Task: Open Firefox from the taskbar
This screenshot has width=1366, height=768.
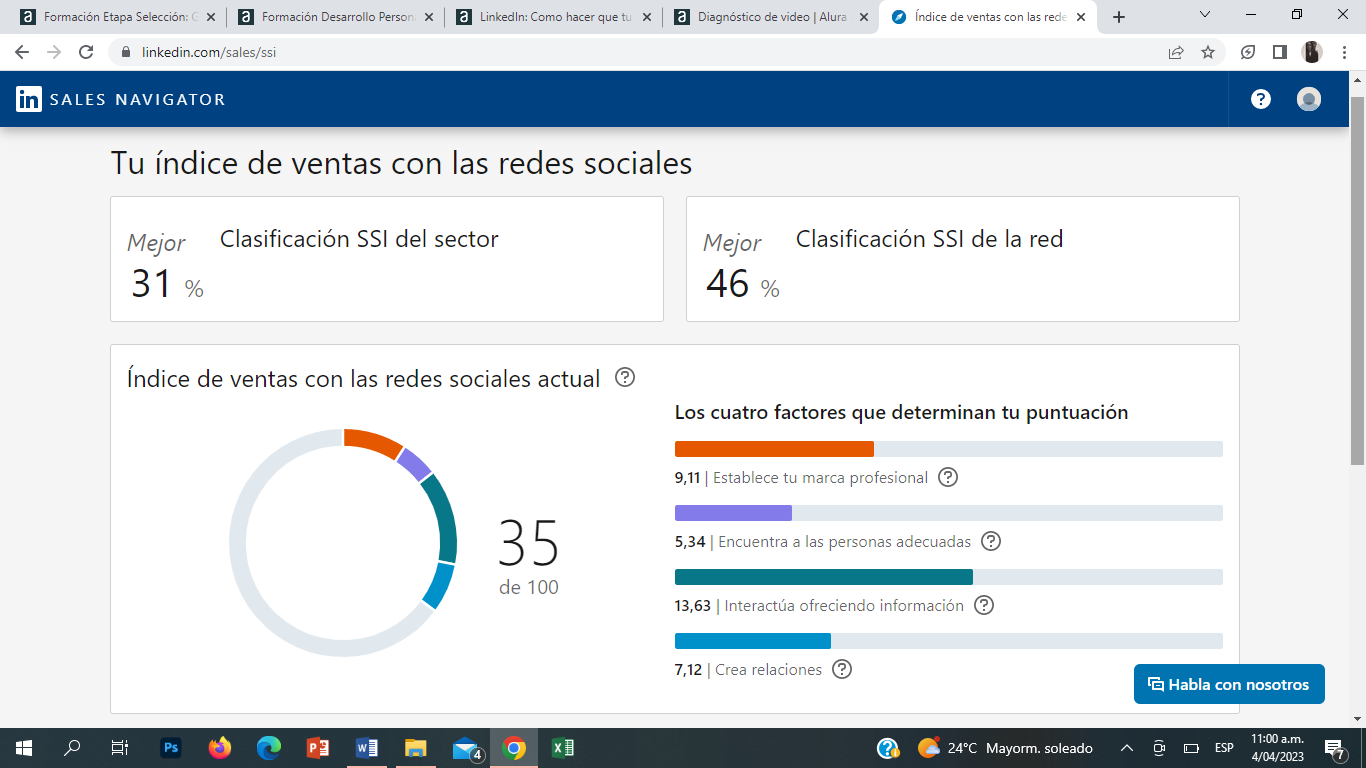Action: pos(220,748)
